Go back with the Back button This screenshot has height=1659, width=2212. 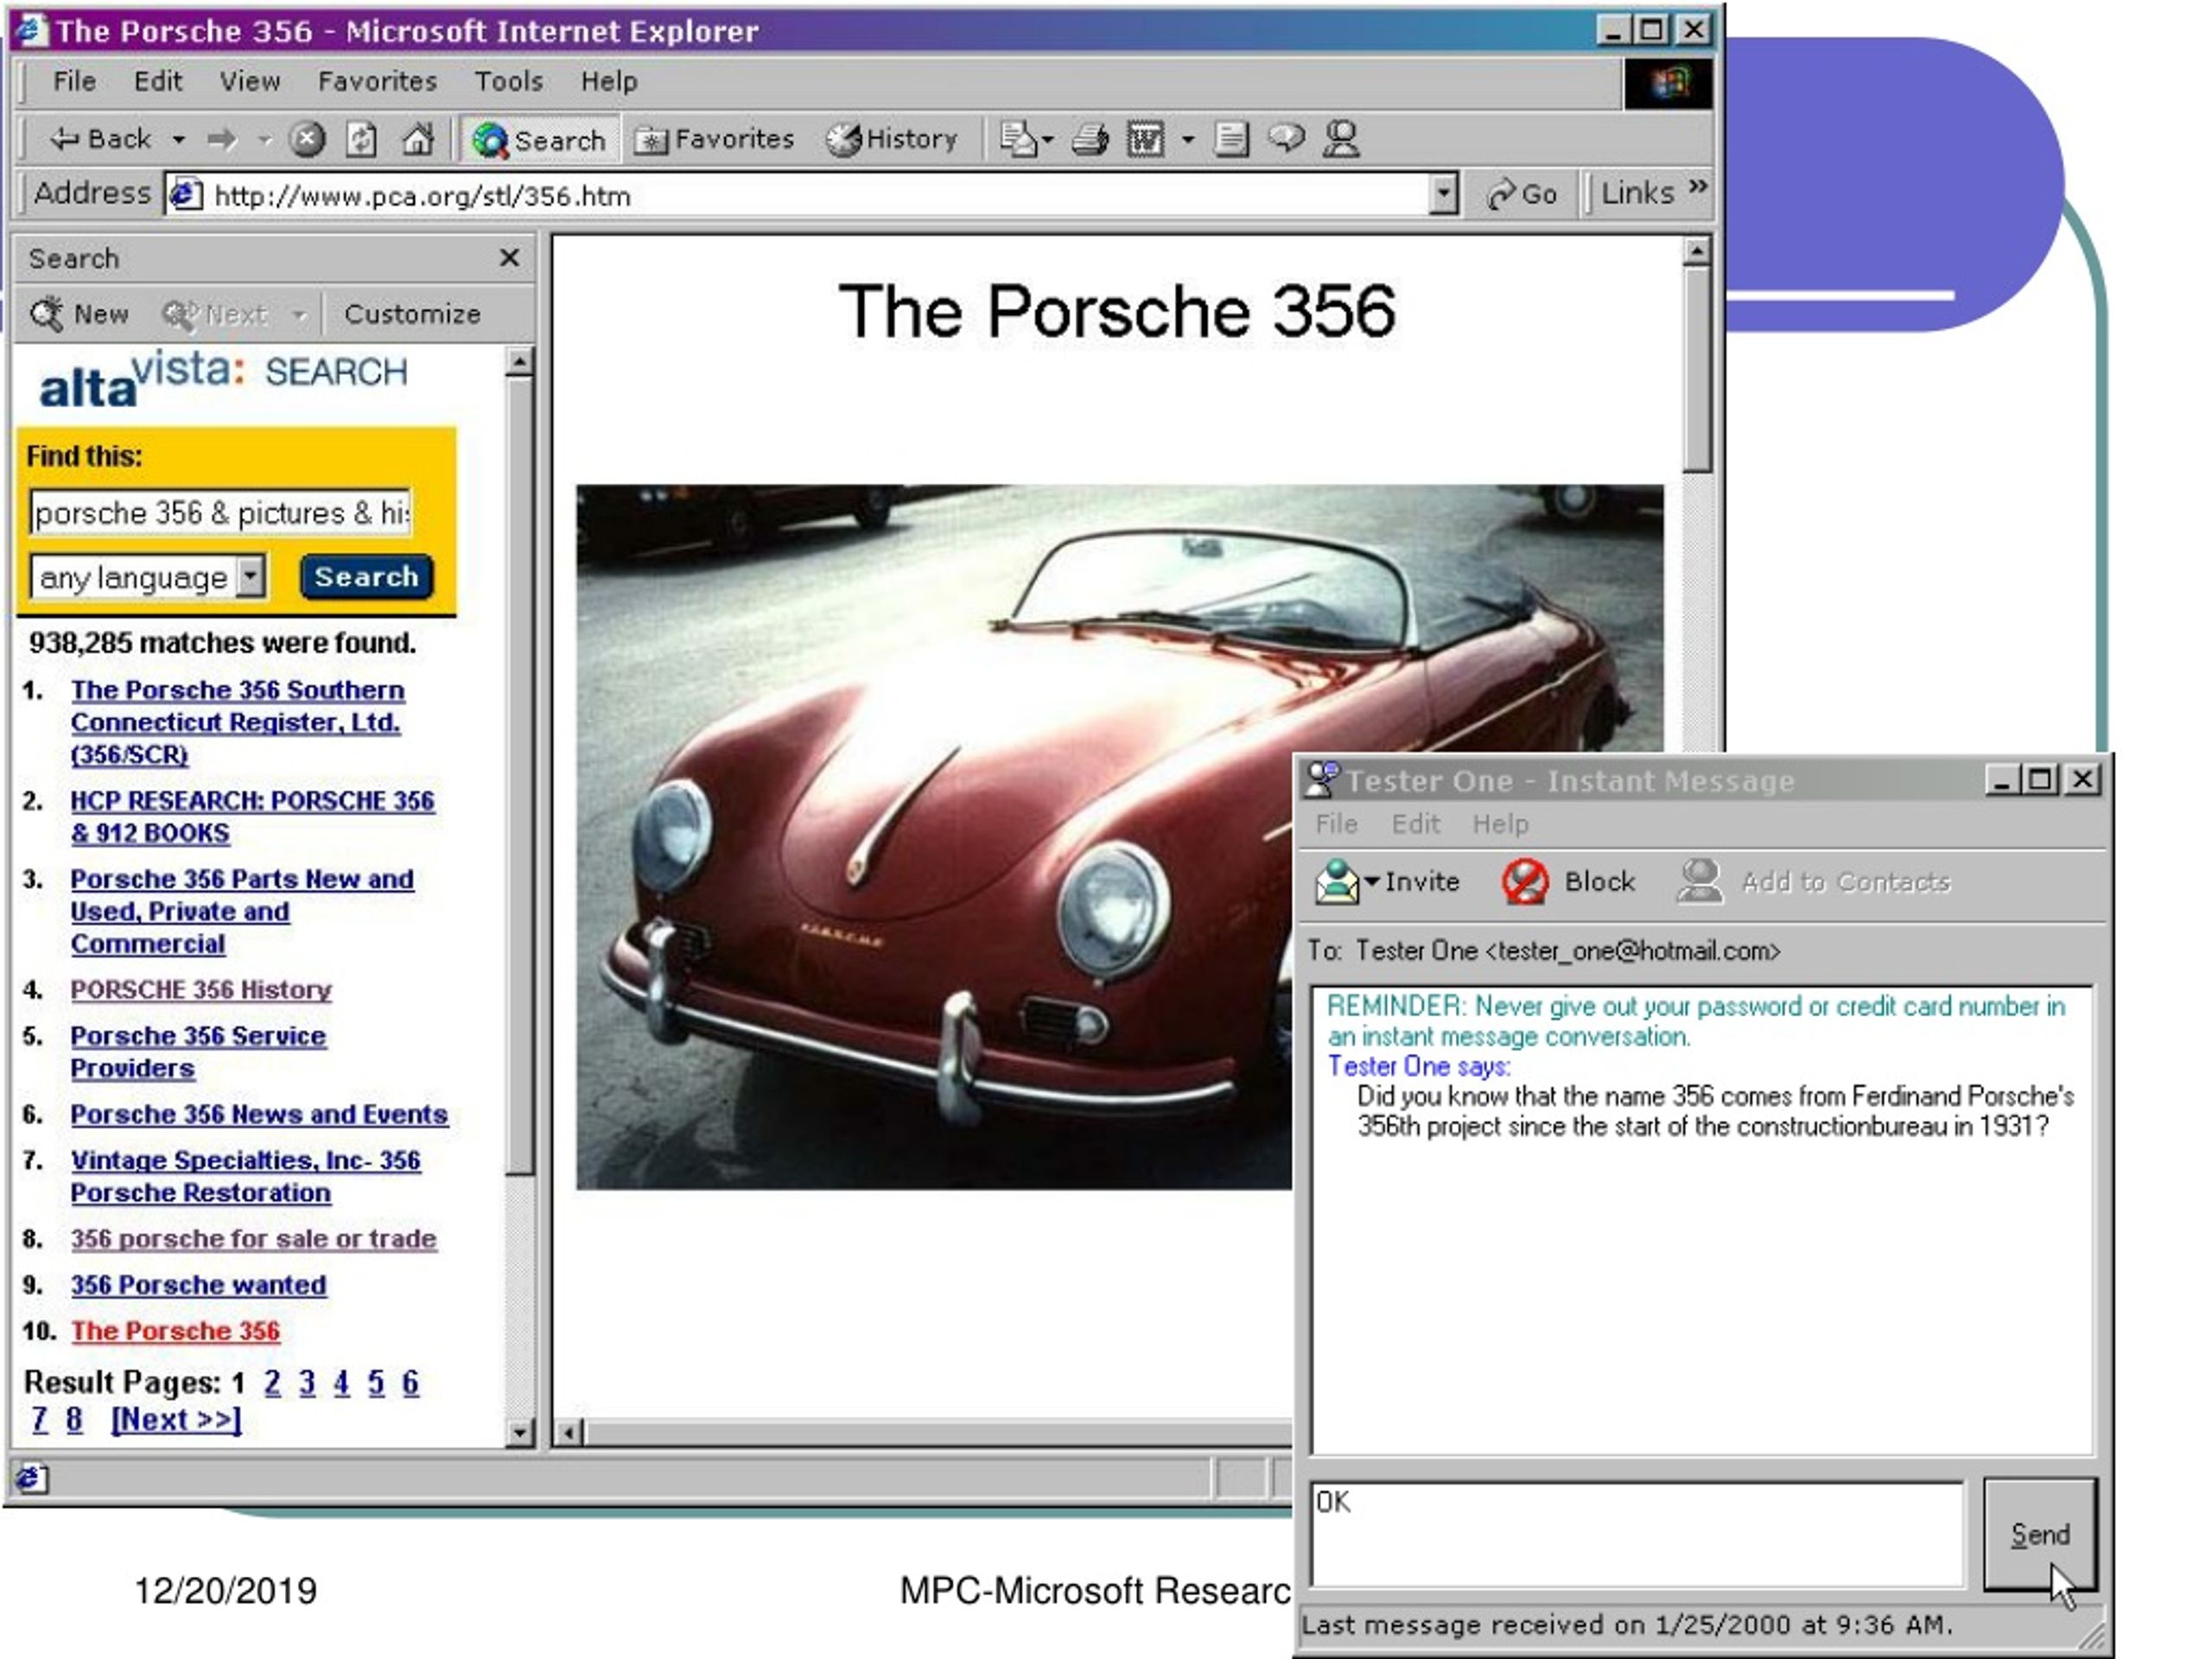pyautogui.click(x=100, y=139)
